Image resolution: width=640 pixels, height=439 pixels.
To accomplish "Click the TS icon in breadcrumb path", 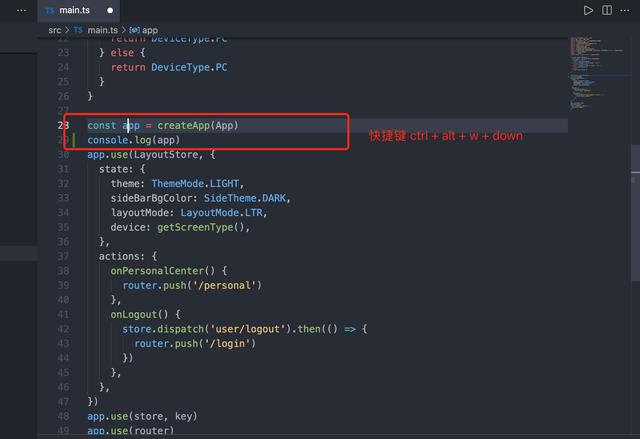I will coord(79,30).
